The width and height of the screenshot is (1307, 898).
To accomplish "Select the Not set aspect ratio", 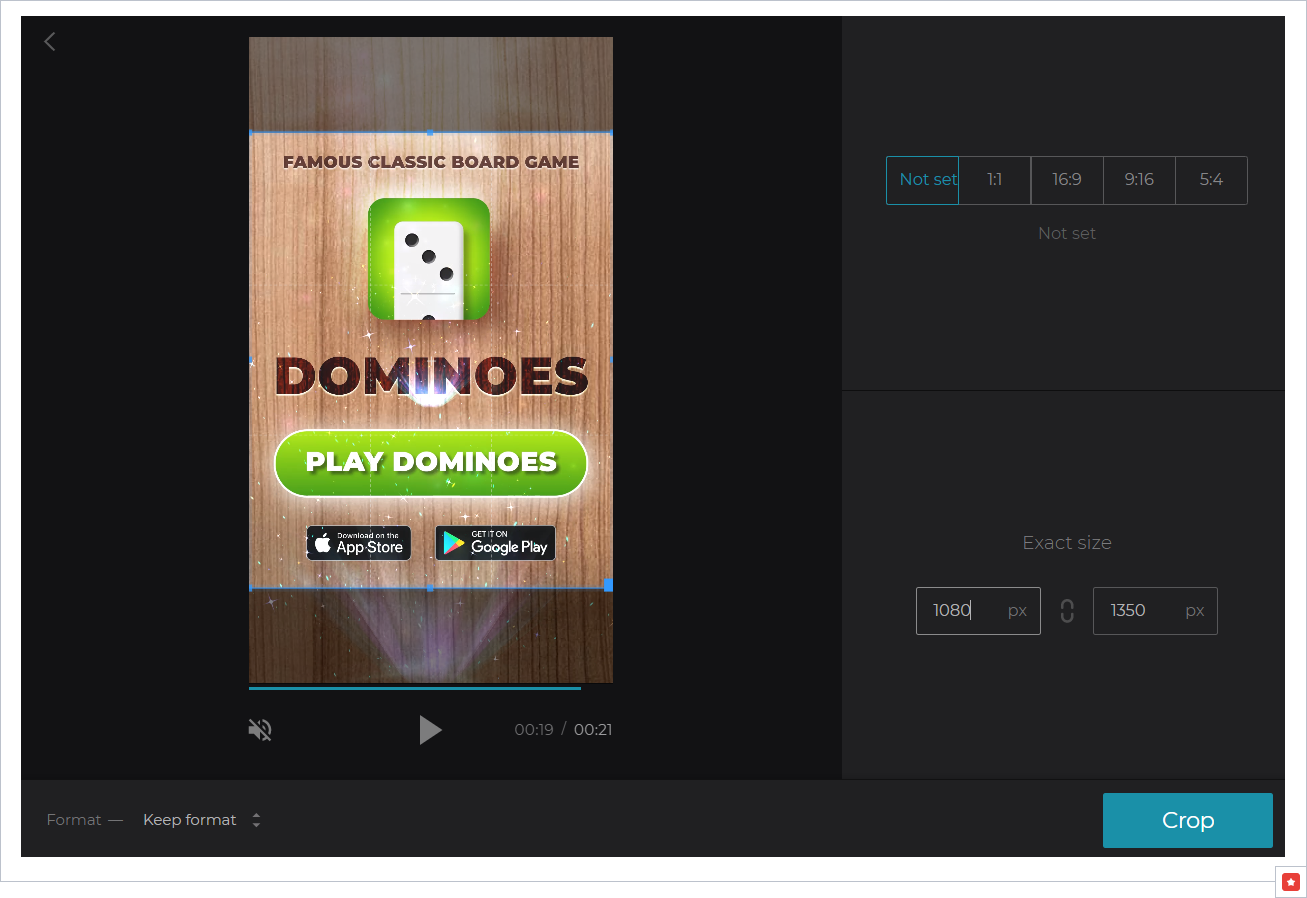I will [x=922, y=180].
